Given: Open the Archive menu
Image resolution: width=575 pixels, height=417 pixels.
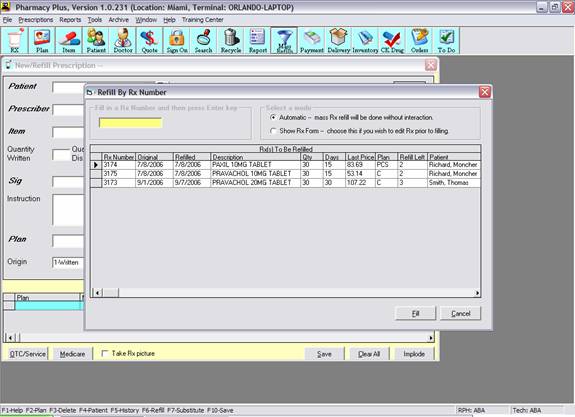Looking at the screenshot, I should click(x=118, y=20).
